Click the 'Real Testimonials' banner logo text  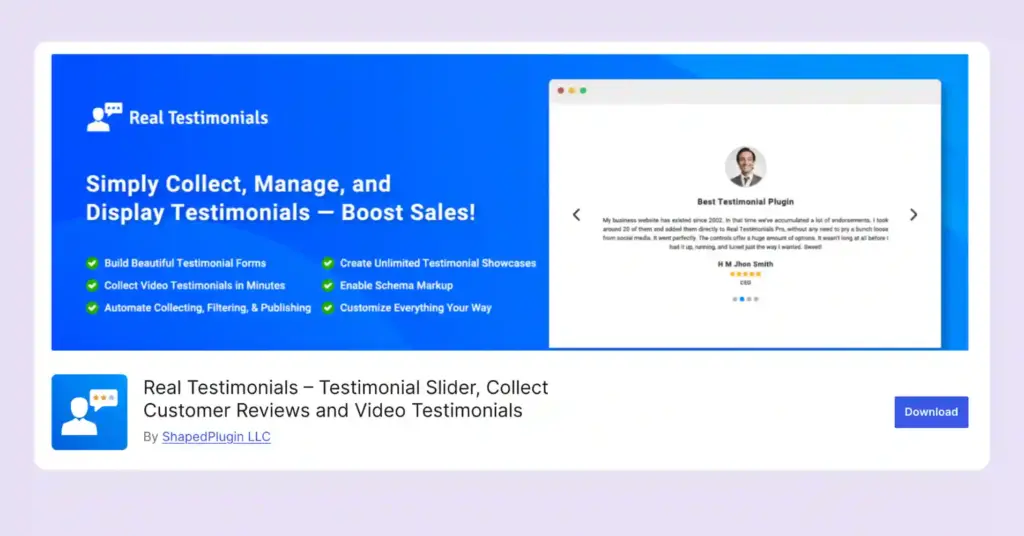(199, 118)
